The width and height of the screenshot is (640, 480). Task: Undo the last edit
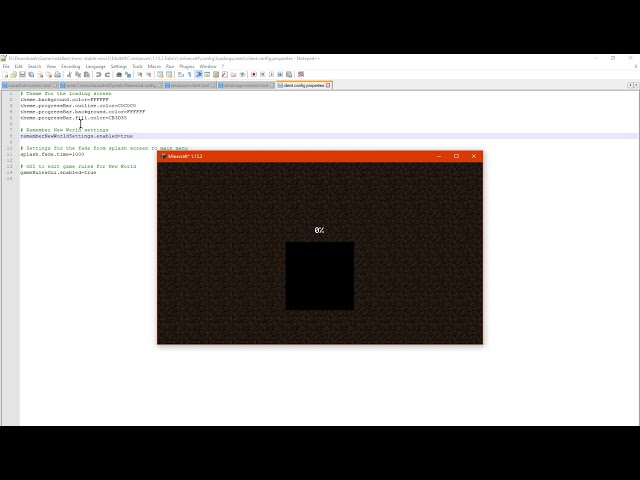(98, 75)
